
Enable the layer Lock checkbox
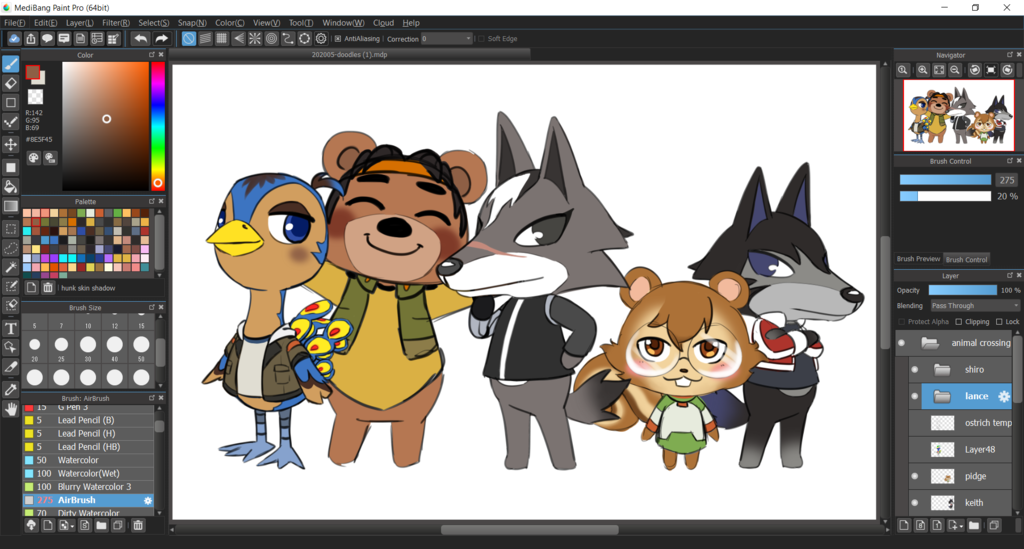click(999, 322)
